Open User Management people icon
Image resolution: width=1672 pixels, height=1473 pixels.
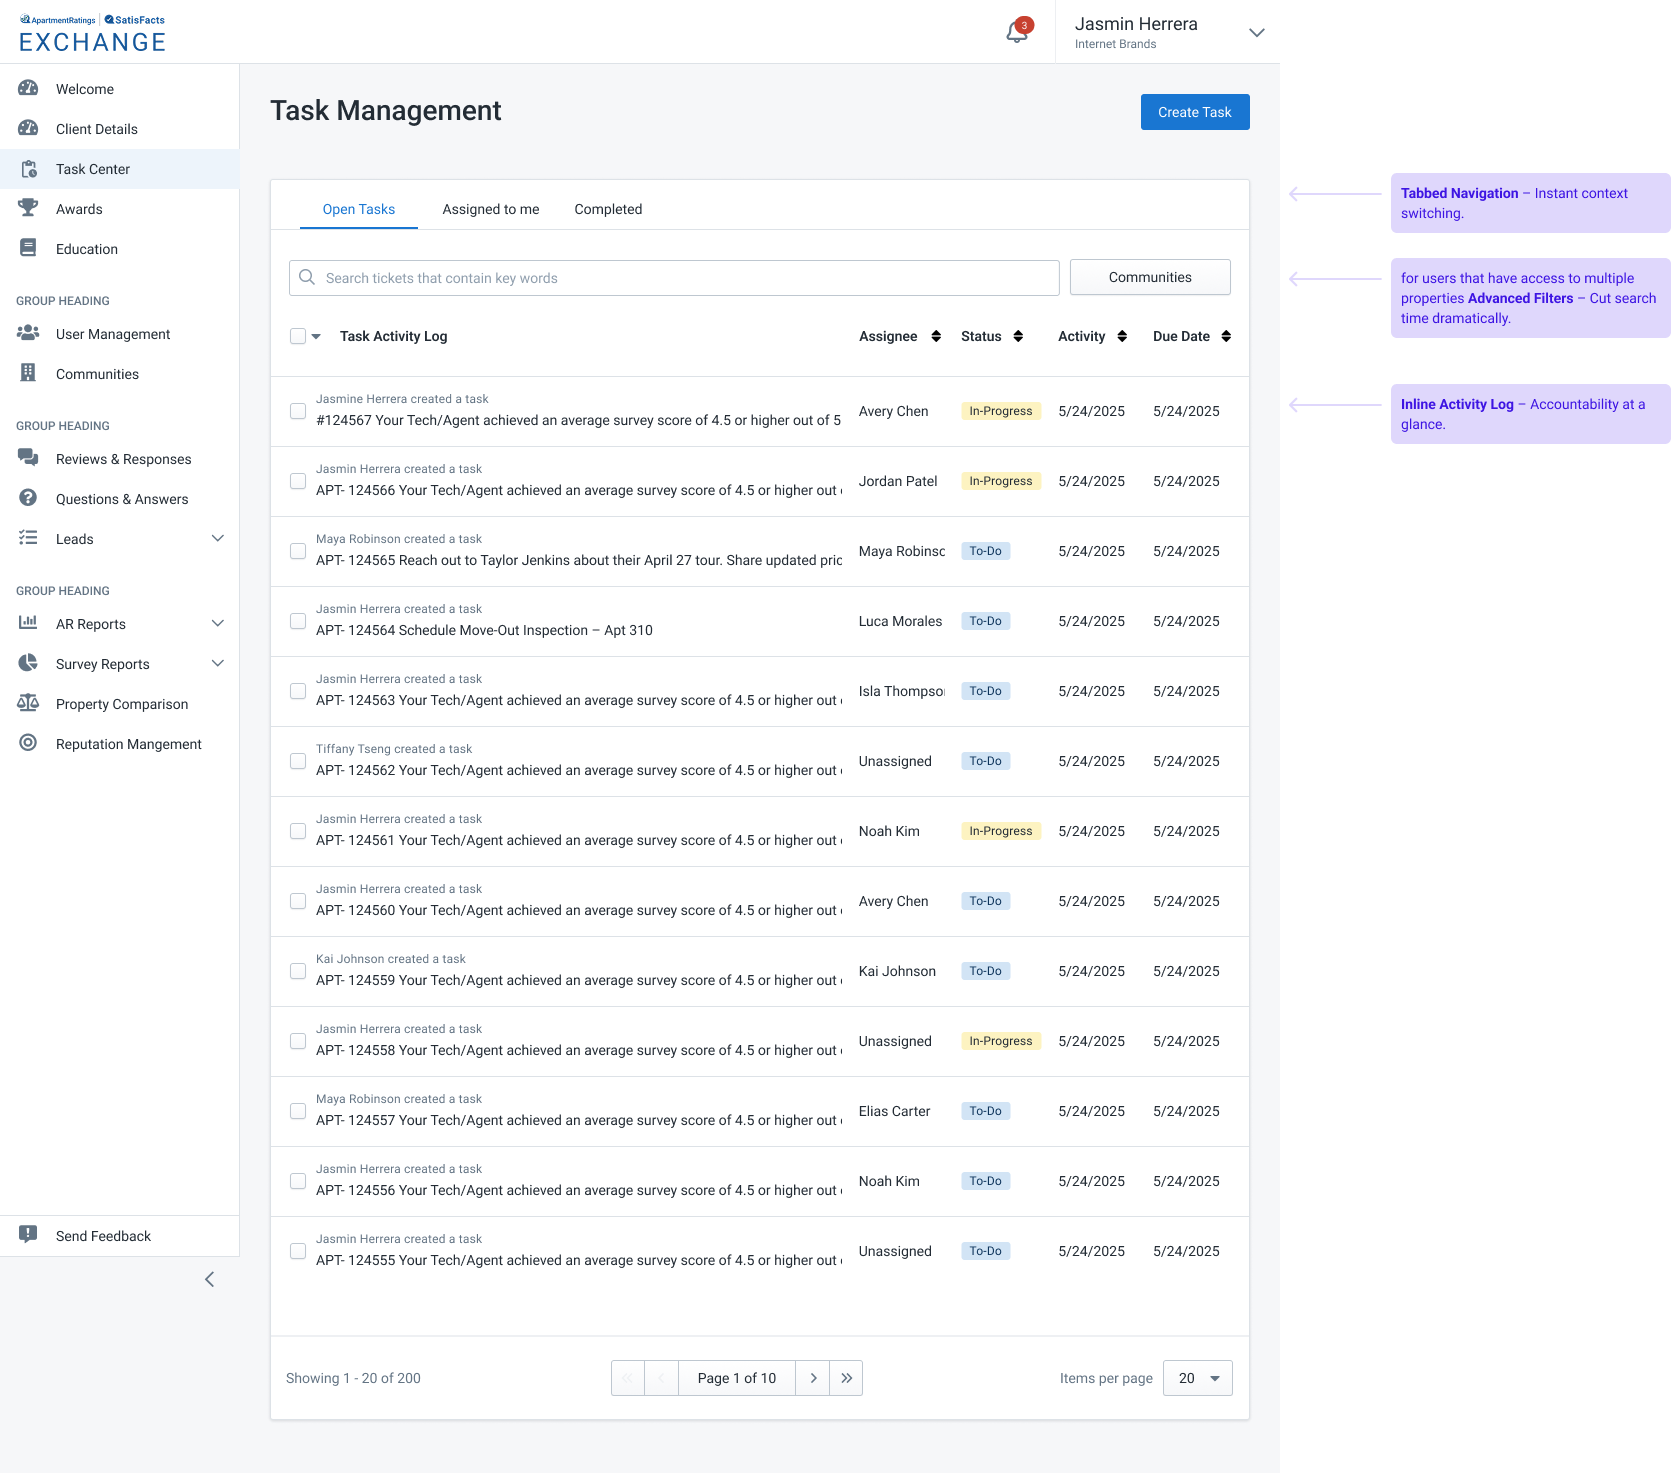pos(28,333)
